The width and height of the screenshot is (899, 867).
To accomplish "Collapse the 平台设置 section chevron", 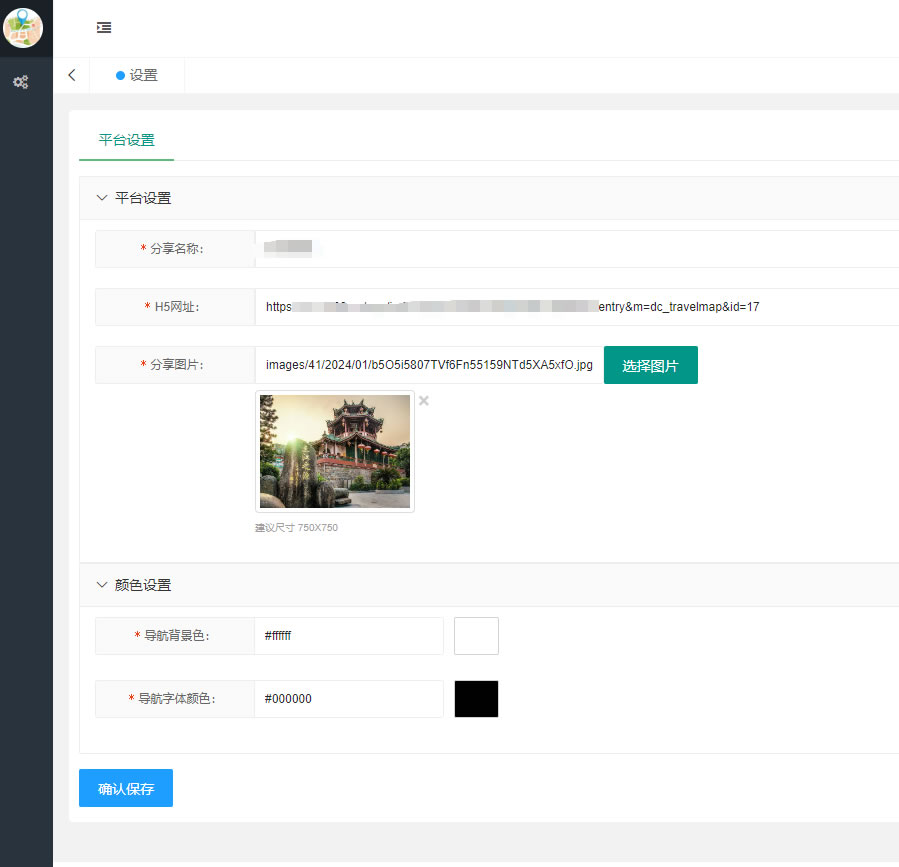I will 101,198.
